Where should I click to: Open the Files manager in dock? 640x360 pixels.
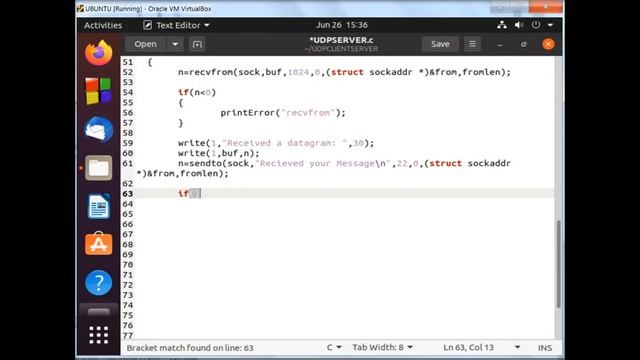(x=98, y=168)
